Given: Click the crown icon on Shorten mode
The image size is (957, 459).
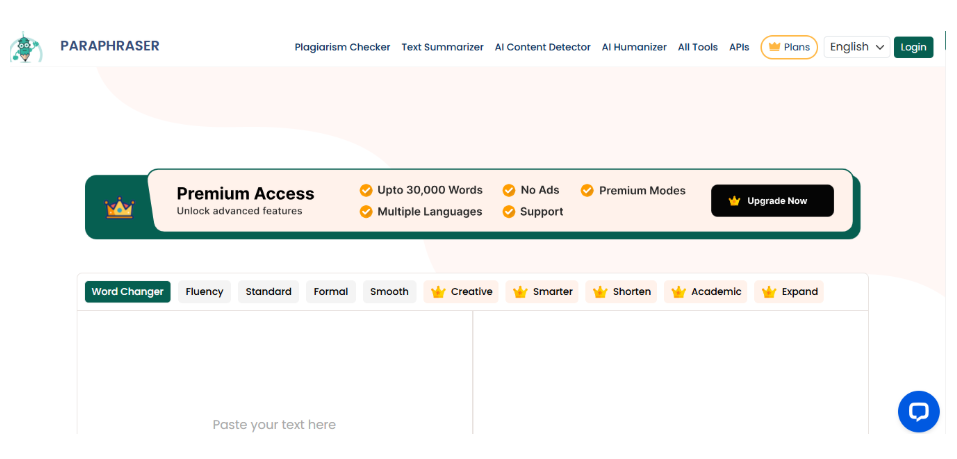Looking at the screenshot, I should [x=600, y=292].
